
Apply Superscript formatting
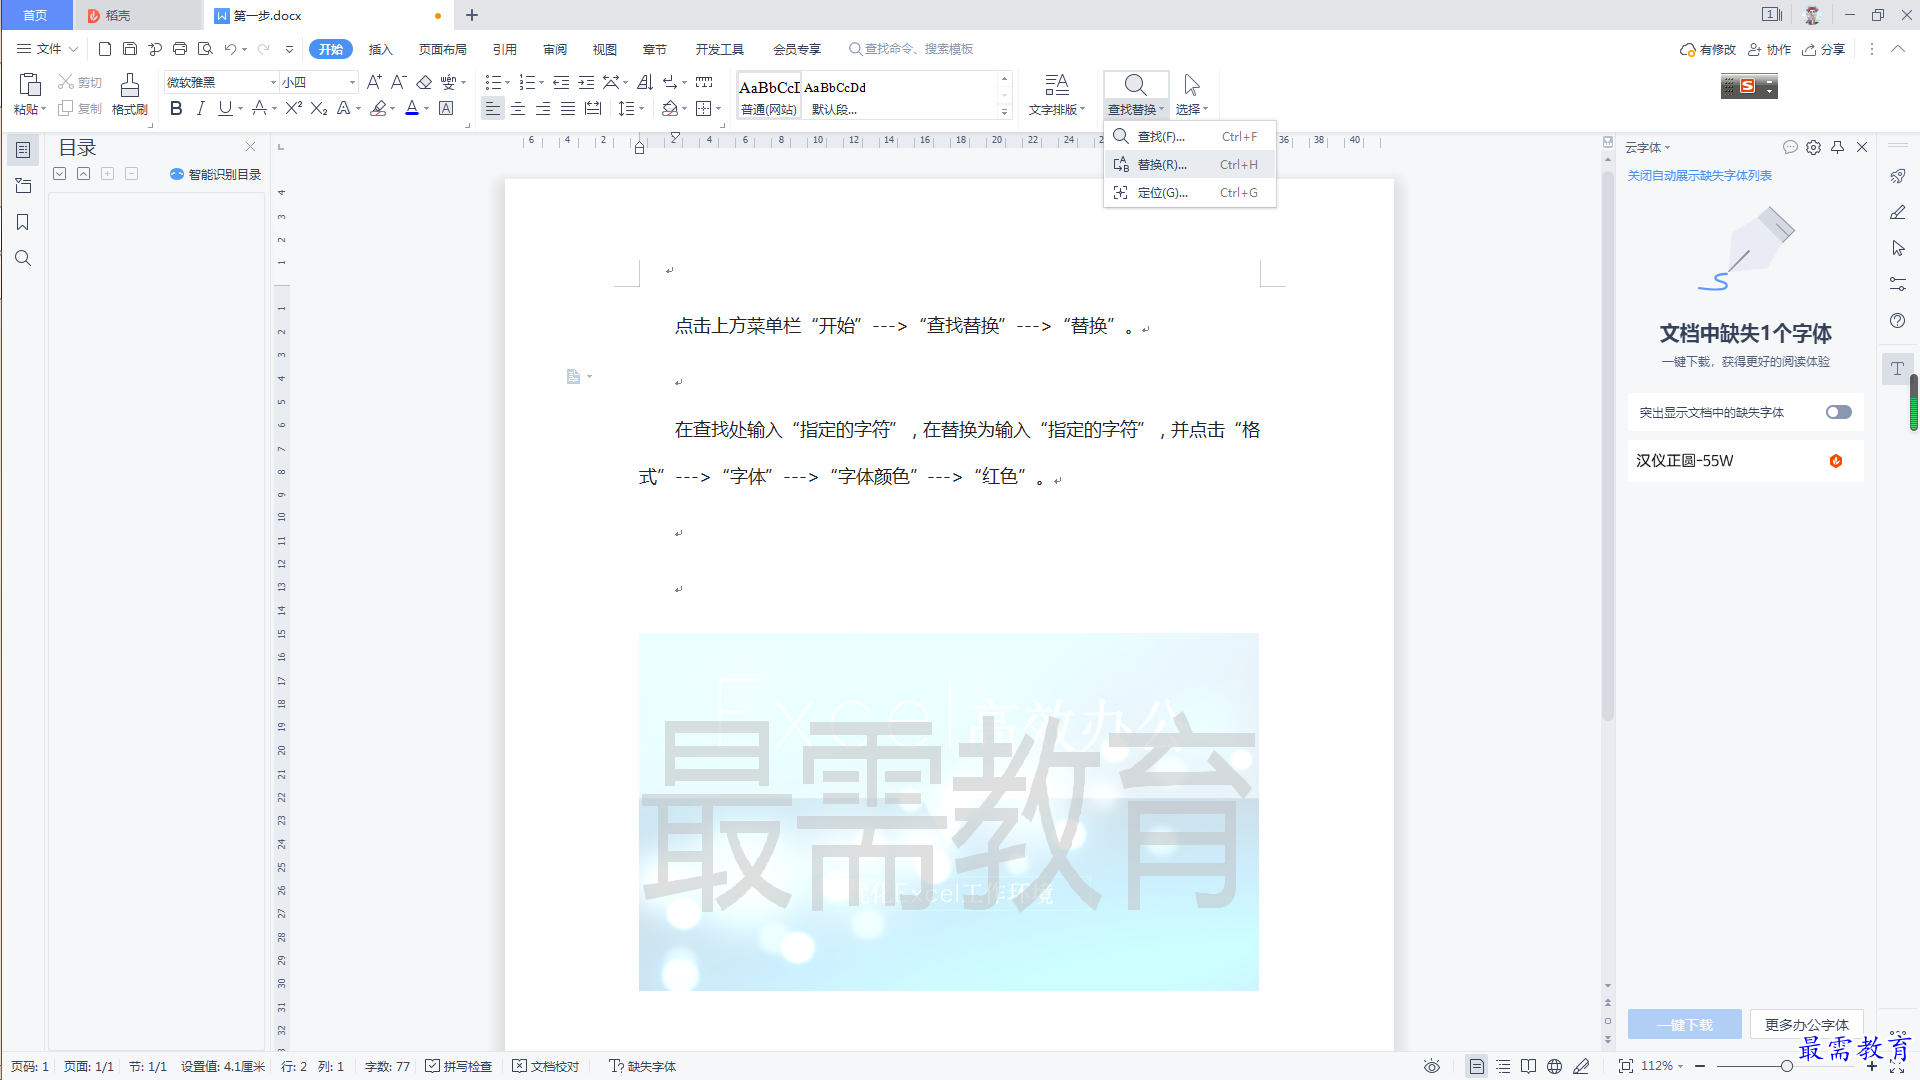click(293, 108)
